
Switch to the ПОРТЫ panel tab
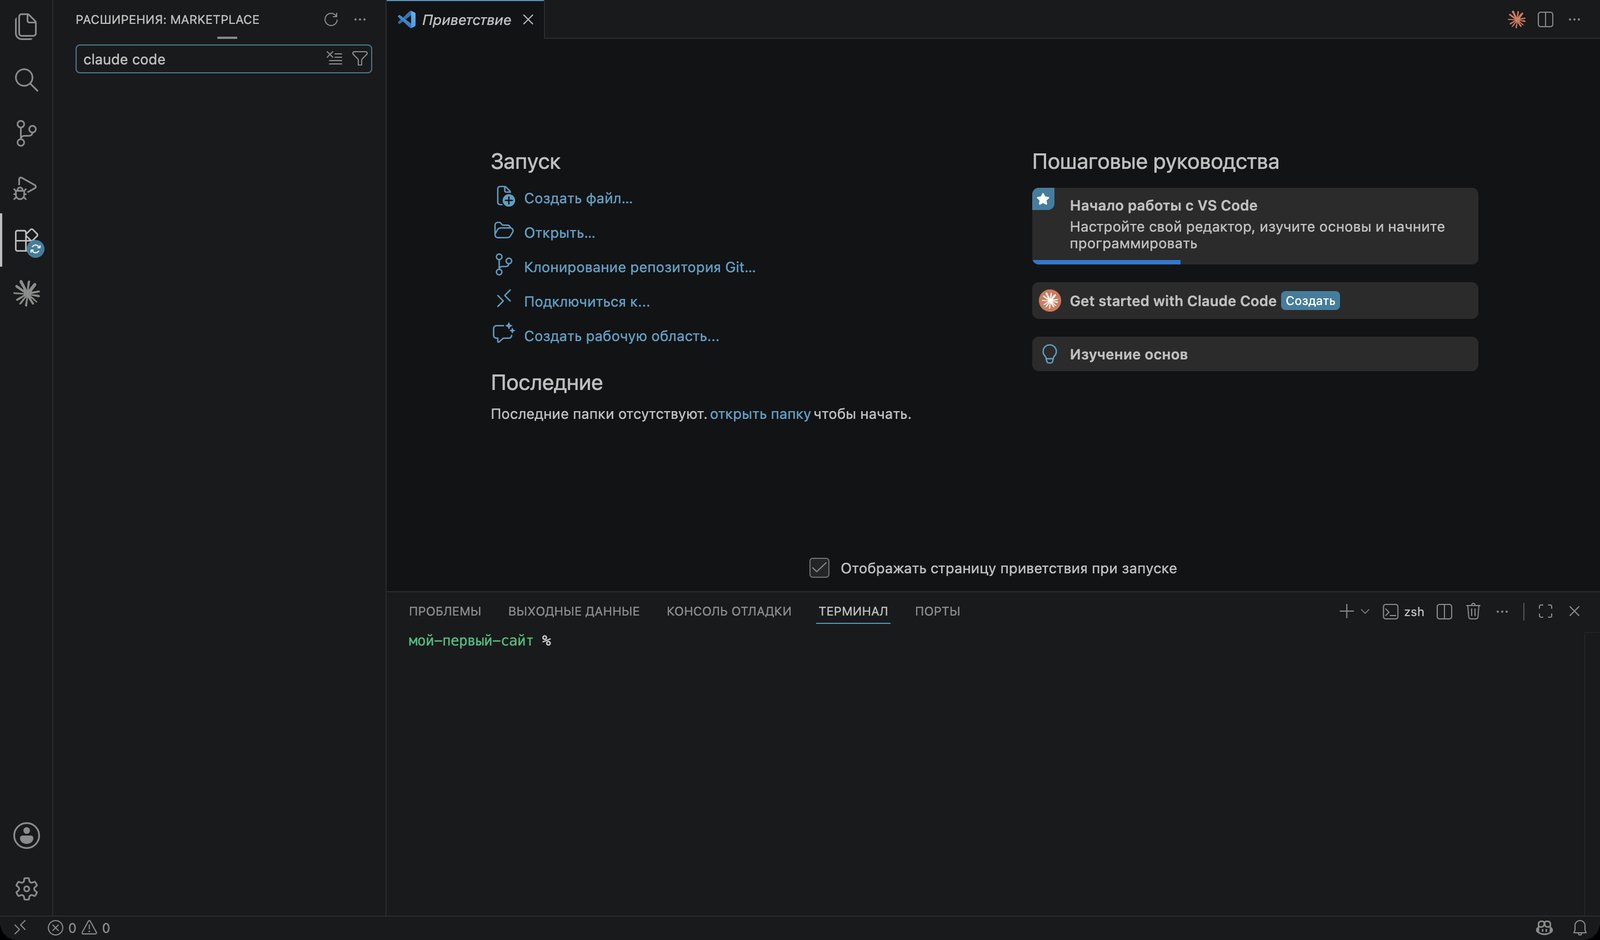point(937,611)
